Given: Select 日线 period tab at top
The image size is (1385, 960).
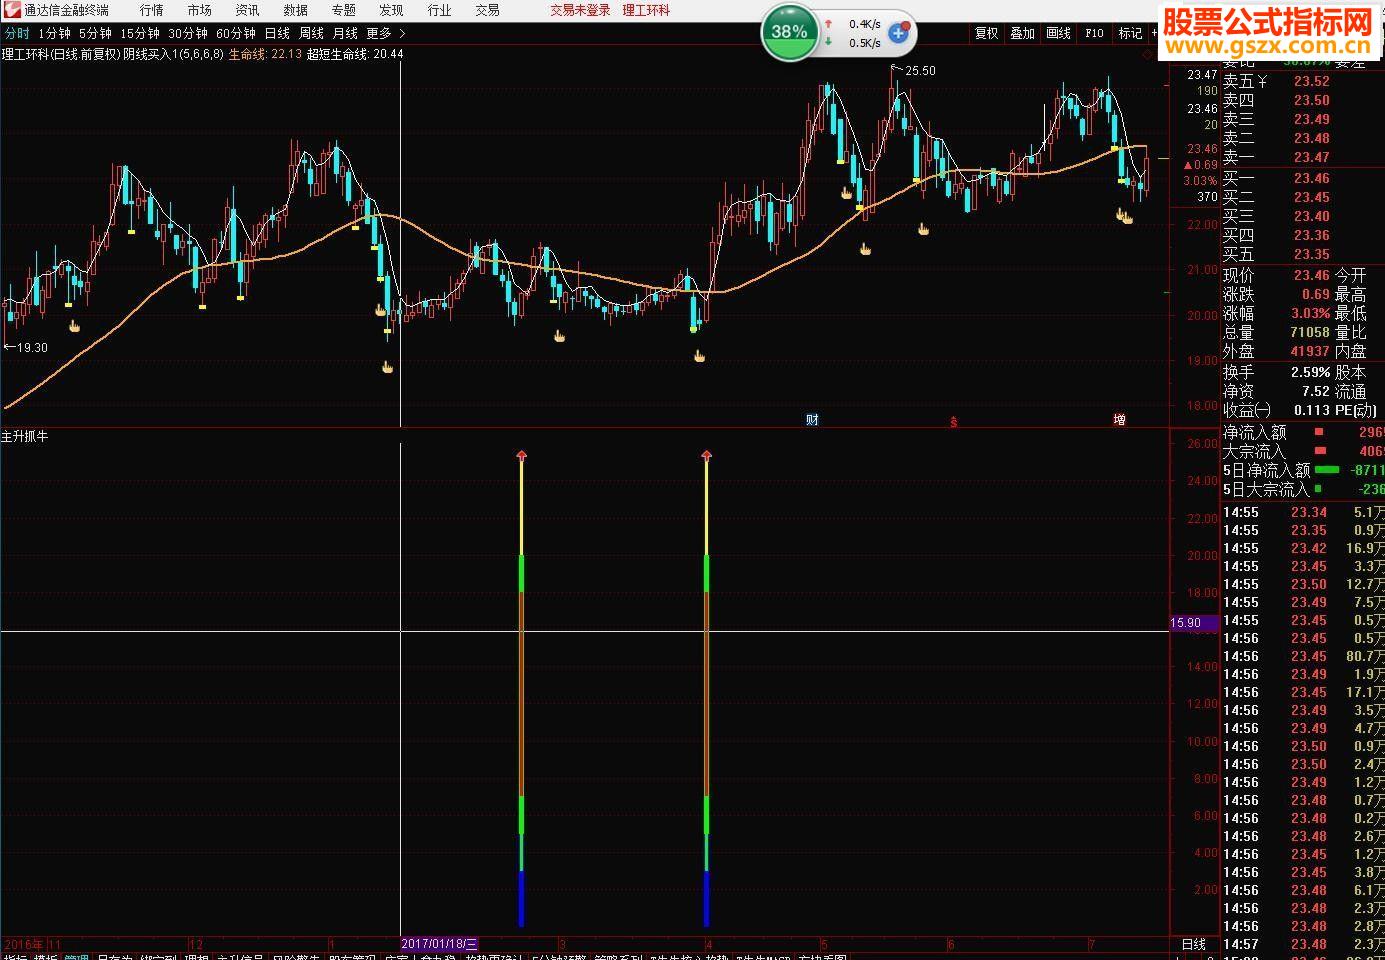Looking at the screenshot, I should tap(277, 33).
